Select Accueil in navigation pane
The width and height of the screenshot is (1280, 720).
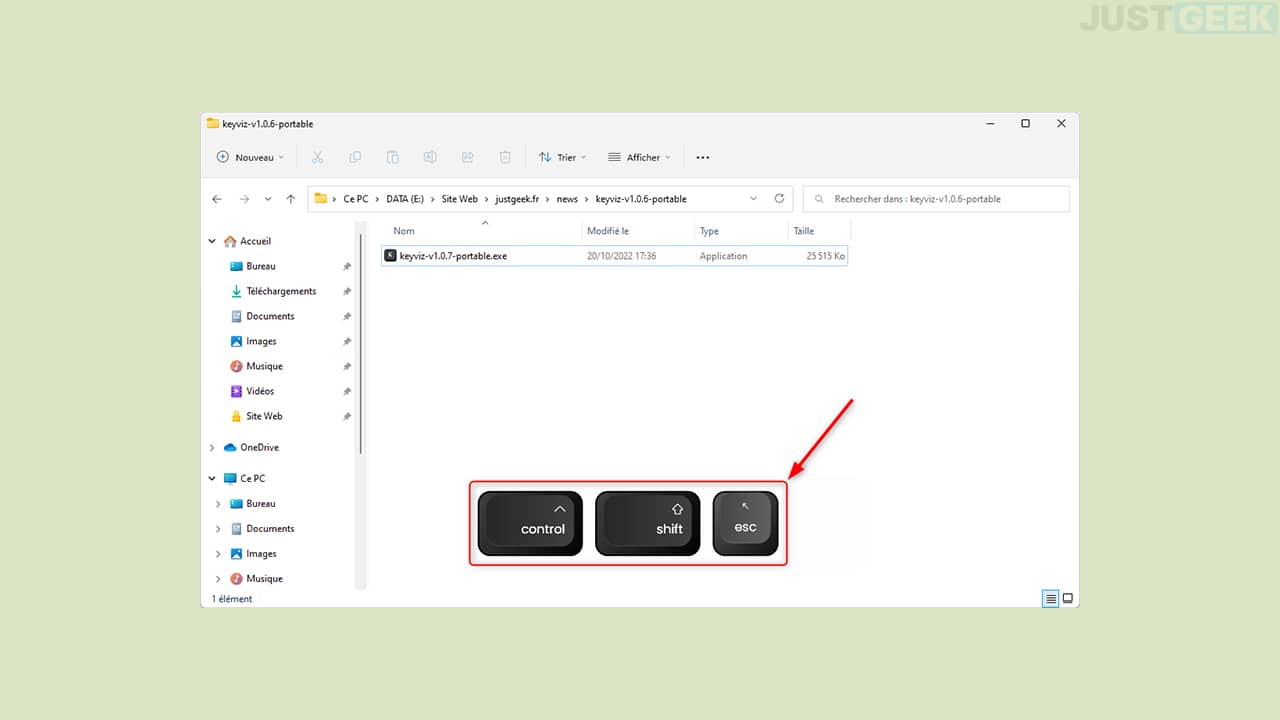click(x=255, y=241)
